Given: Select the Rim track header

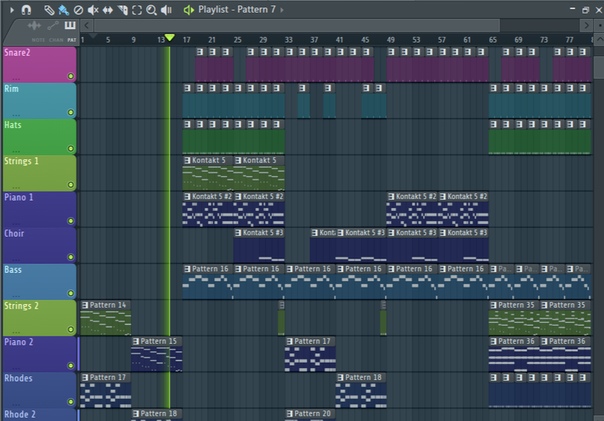Looking at the screenshot, I should tap(39, 101).
